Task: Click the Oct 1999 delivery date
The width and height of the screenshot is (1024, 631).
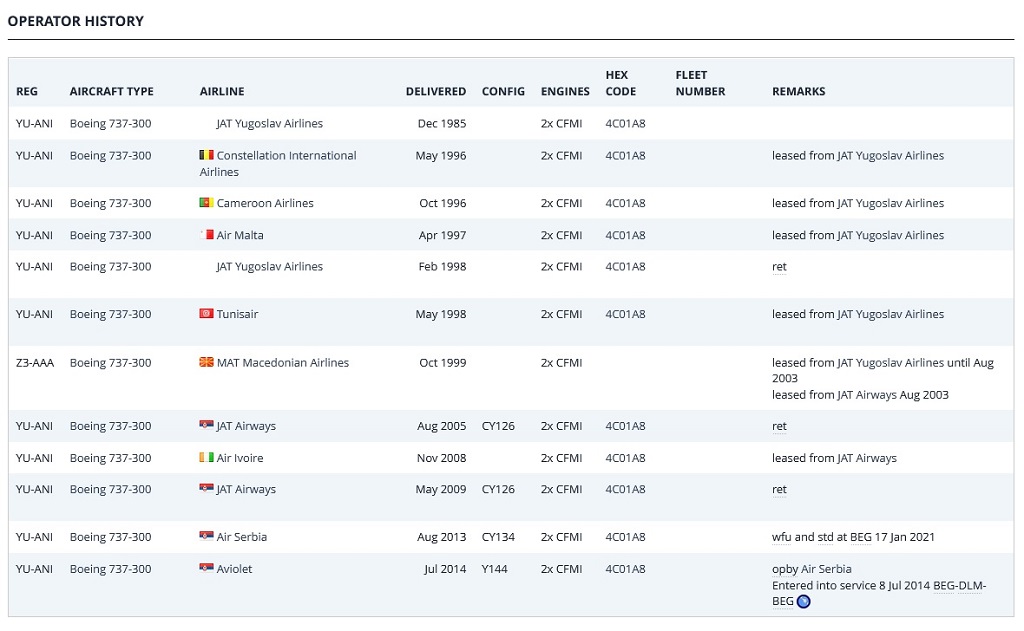Action: pyautogui.click(x=443, y=363)
